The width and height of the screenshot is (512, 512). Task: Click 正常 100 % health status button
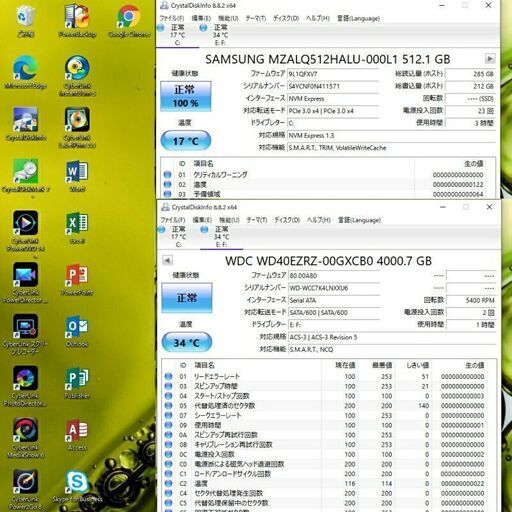point(186,96)
